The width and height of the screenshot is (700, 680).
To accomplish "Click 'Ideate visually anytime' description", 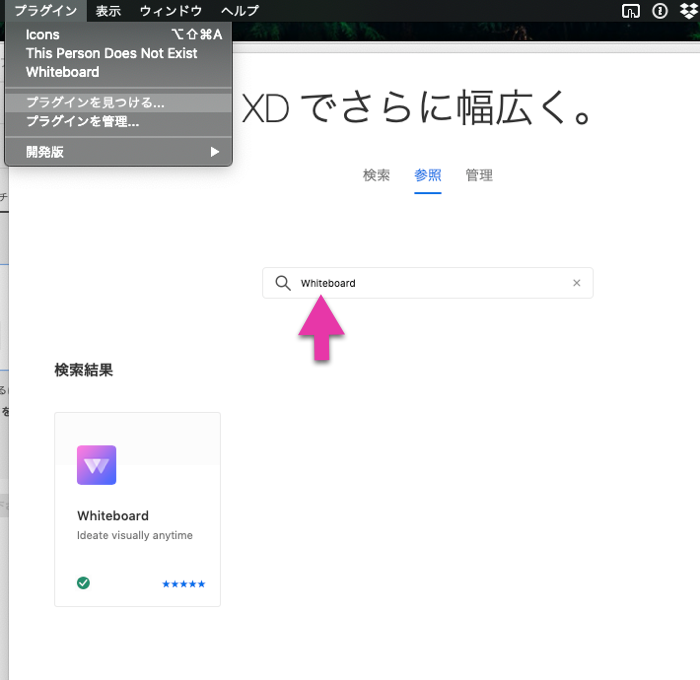I will [x=135, y=535].
